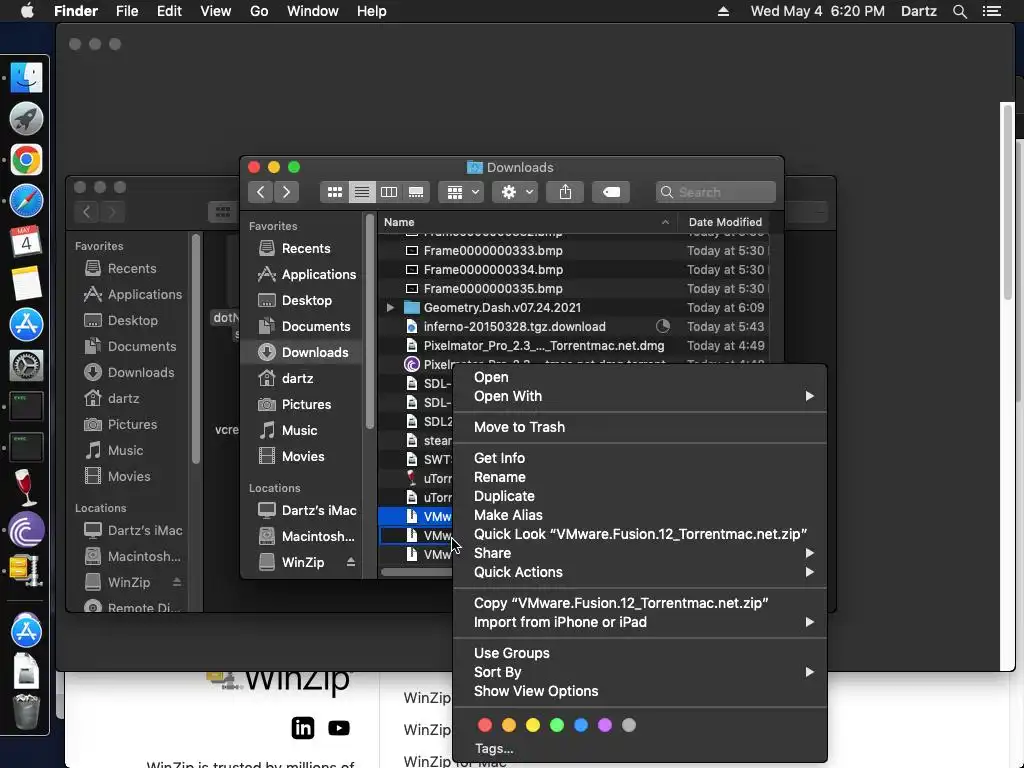The image size is (1024, 768).
Task: Expand the Sort By submenu
Action: (640, 672)
